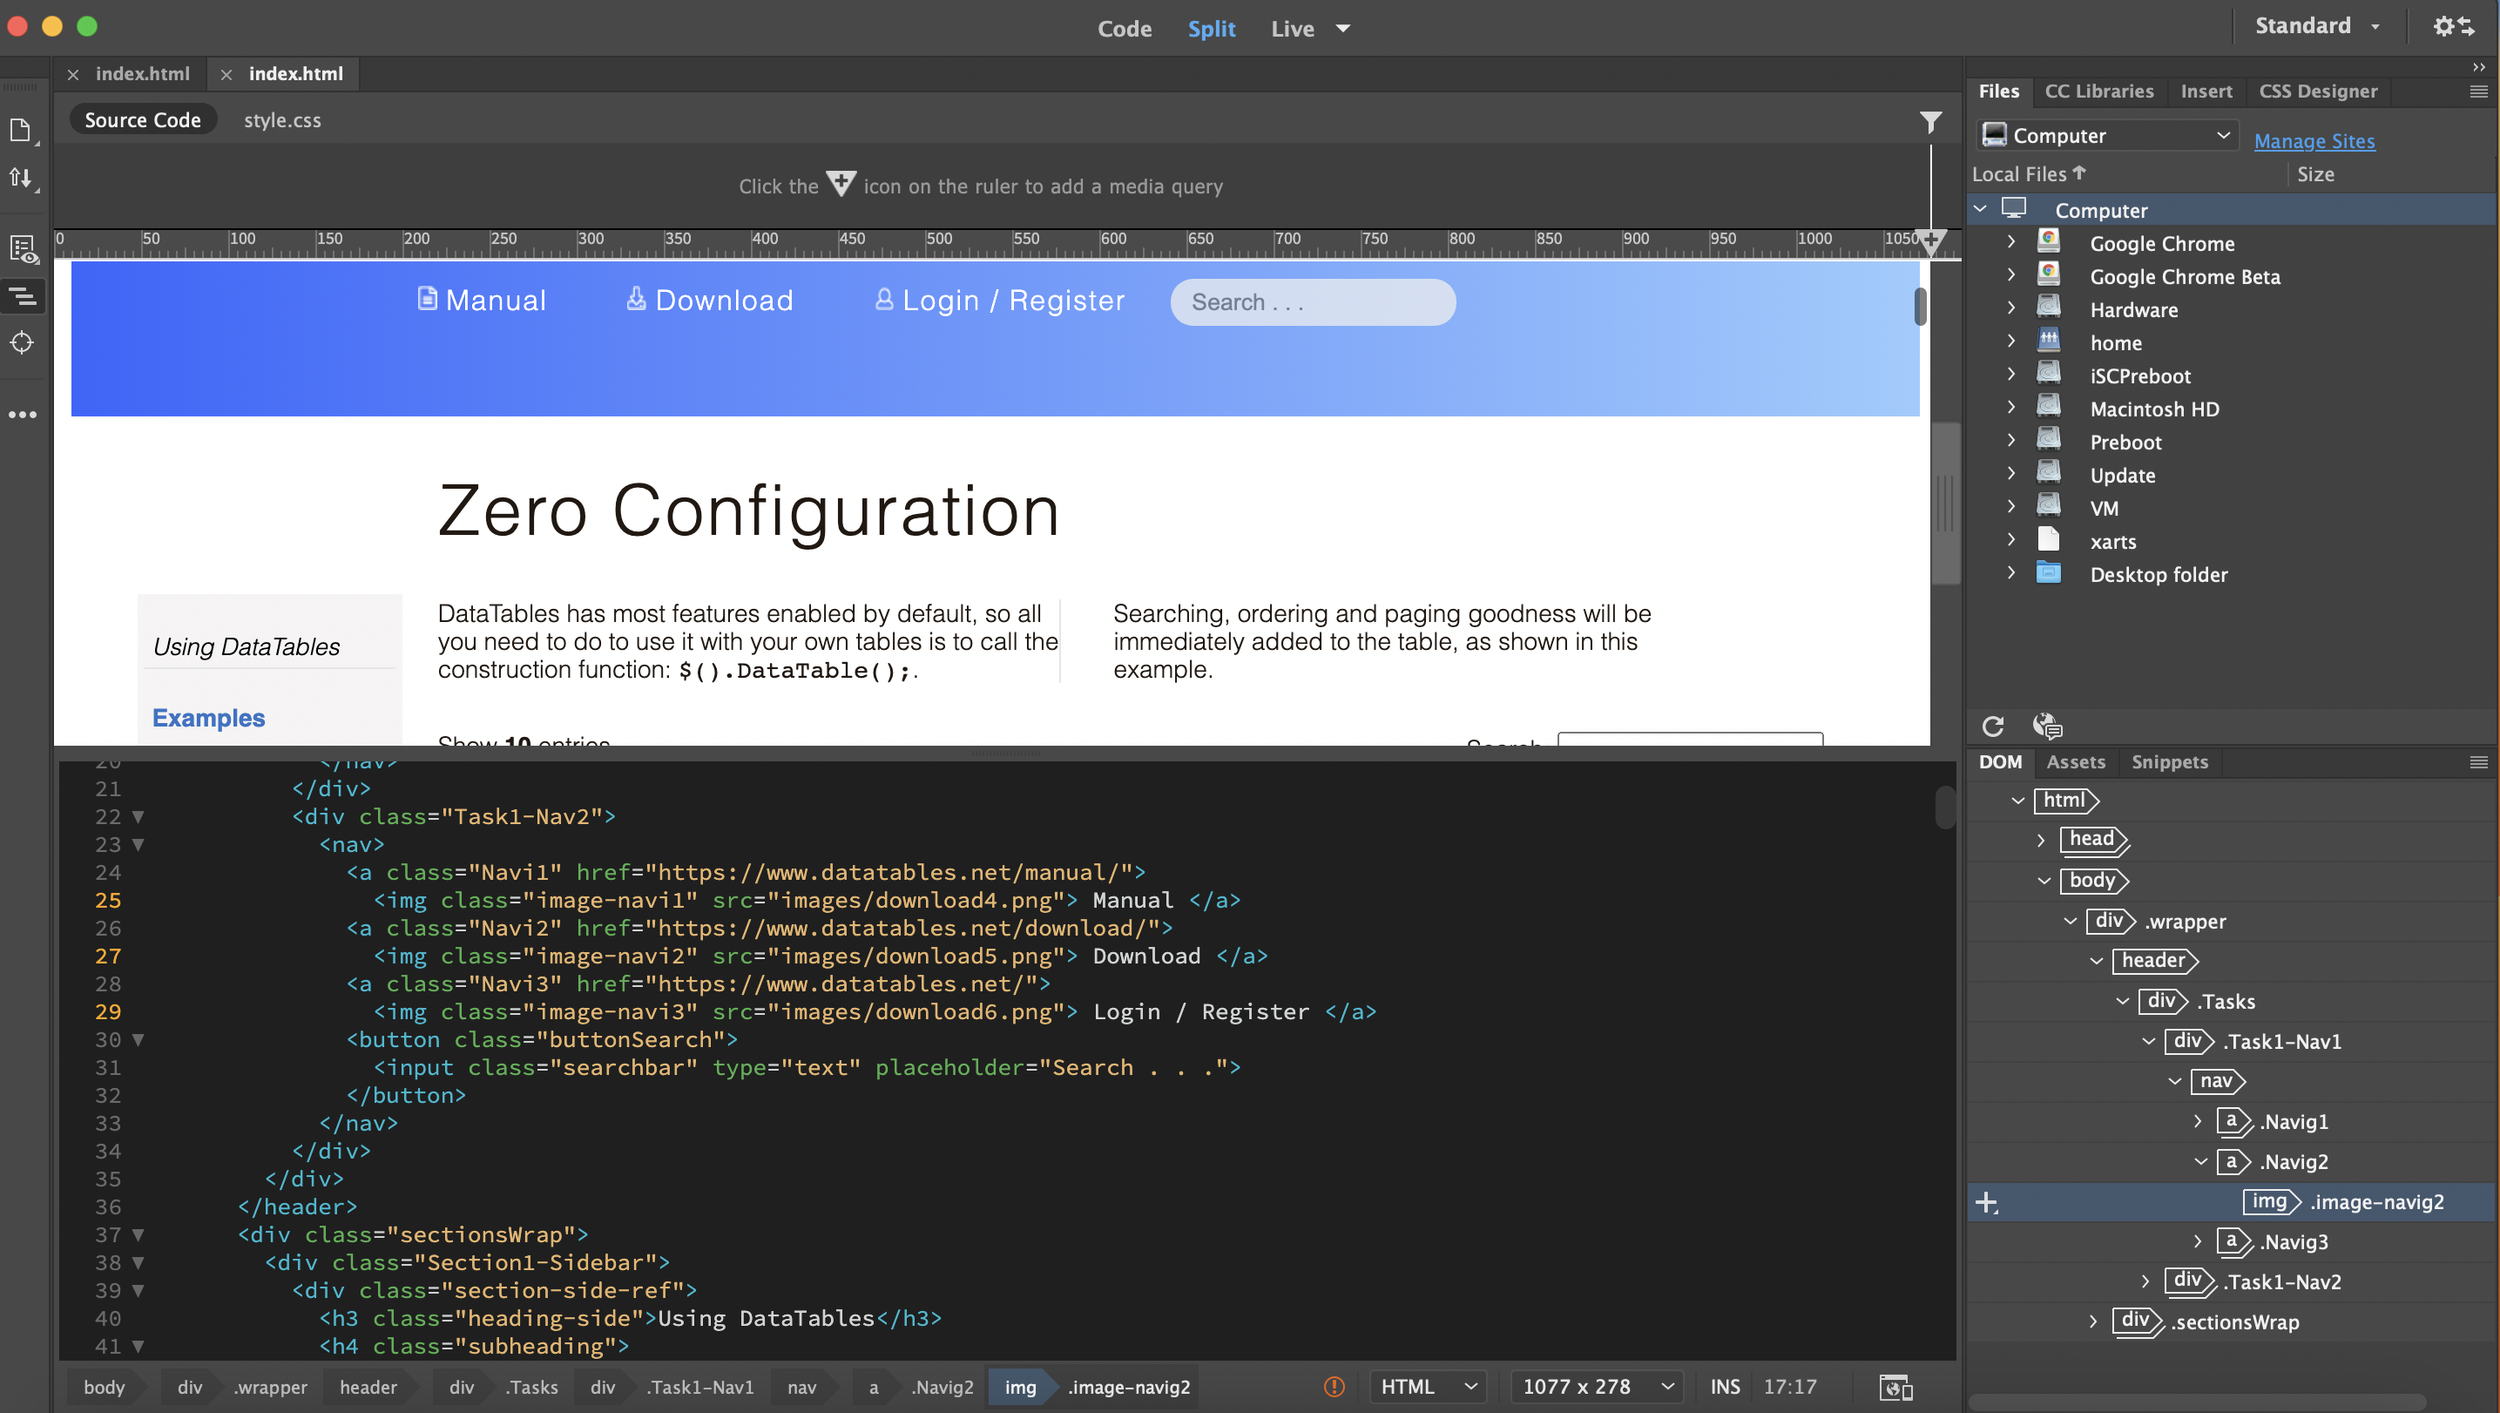This screenshot has height=1413, width=2500.
Task: Toggle the INS insert mode indicator
Action: 1724,1387
